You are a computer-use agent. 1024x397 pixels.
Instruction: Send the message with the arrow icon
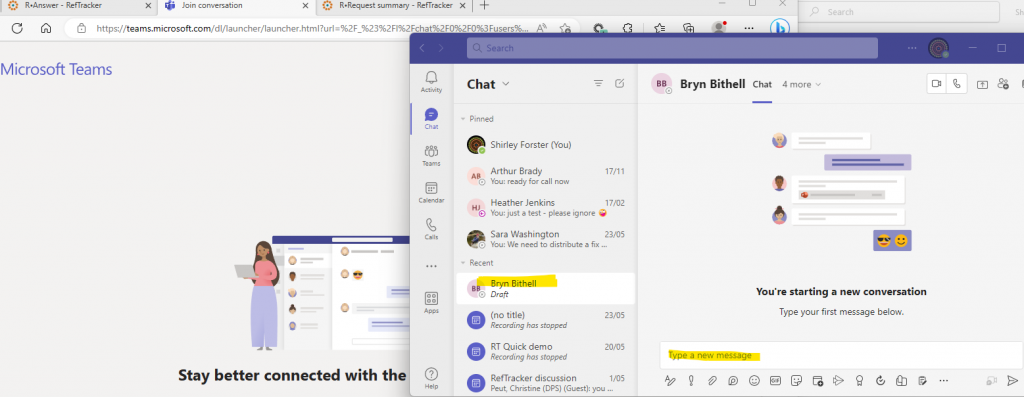click(1012, 380)
